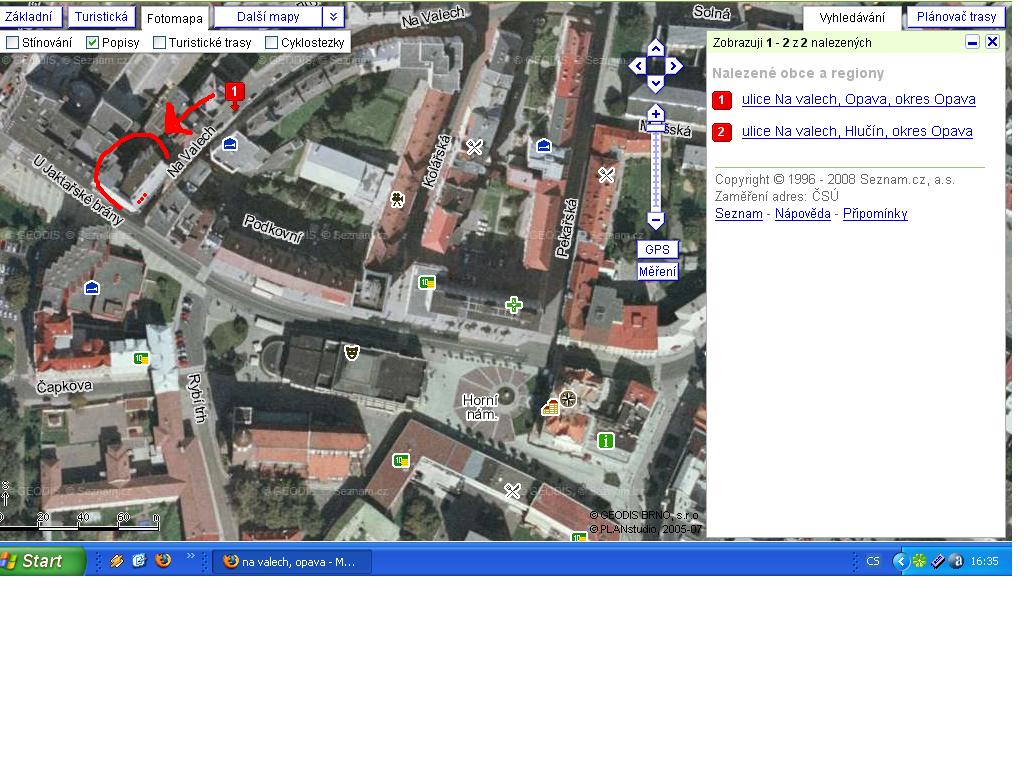The width and height of the screenshot is (1024, 768).
Task: Click the red number 1 map marker
Action: click(234, 93)
